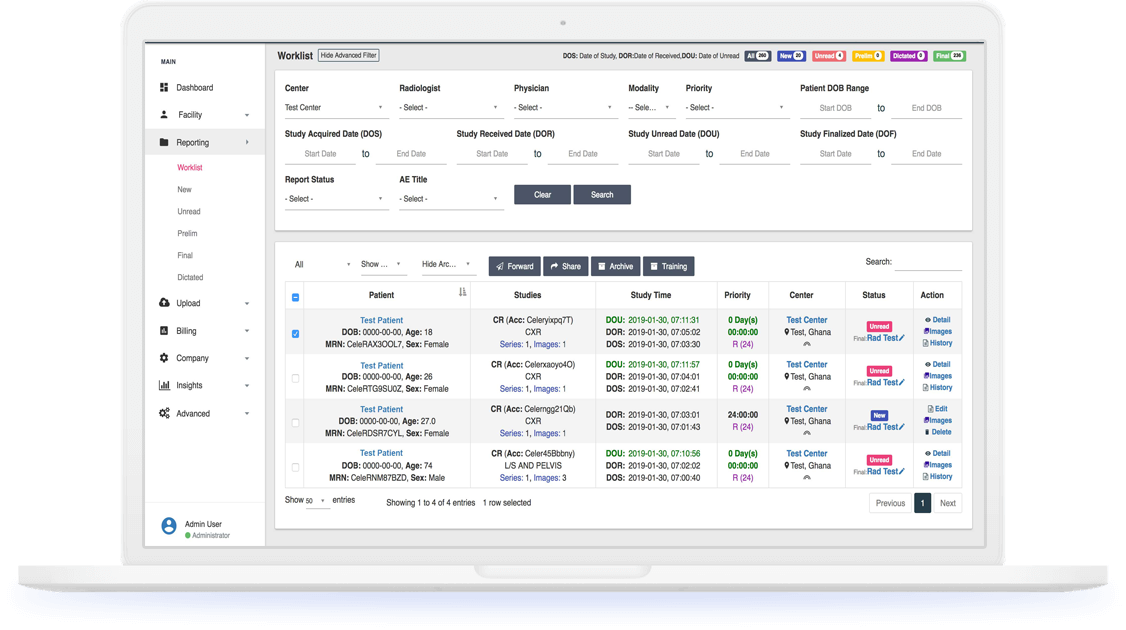Click the green Final count badge

949,56
